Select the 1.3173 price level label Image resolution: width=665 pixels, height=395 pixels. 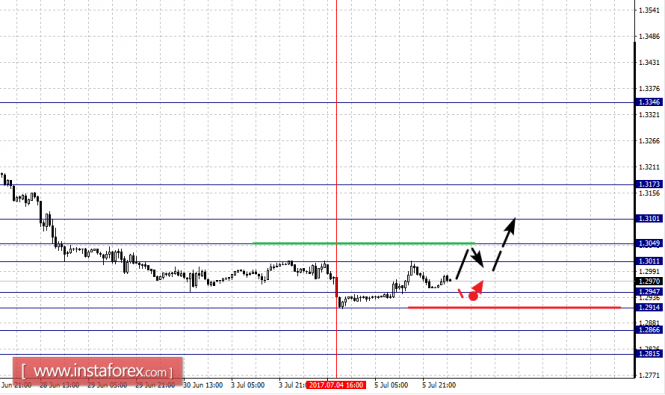click(x=649, y=184)
